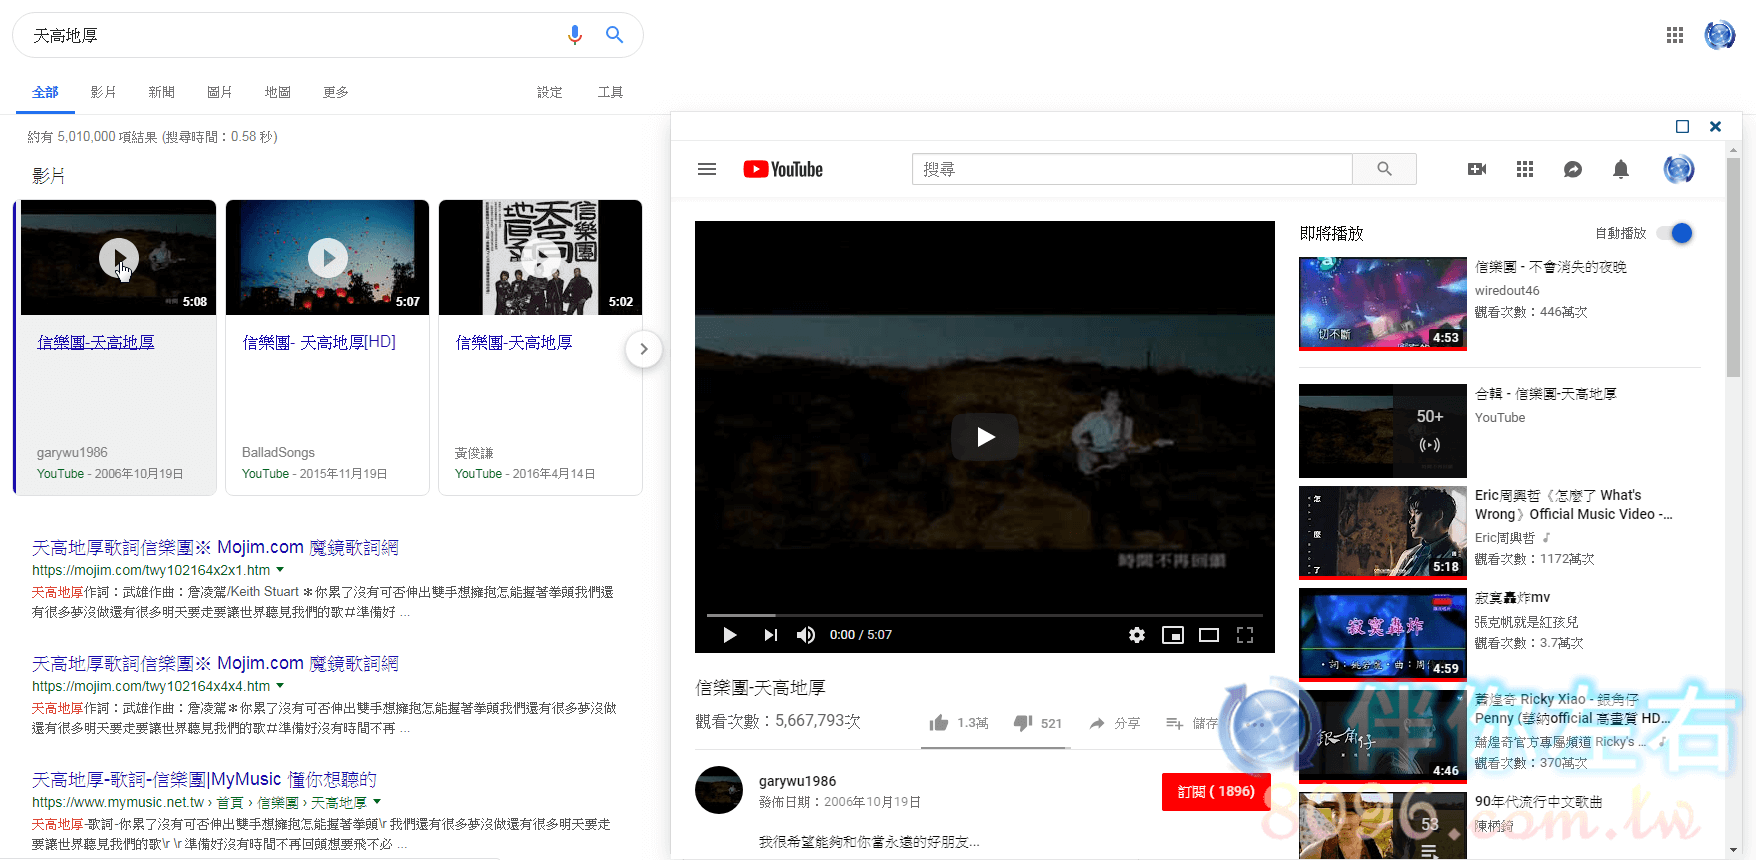Image resolution: width=1756 pixels, height=860 pixels.
Task: Expand dropdown next to mymusic.net.tw breadcrumb
Action: (x=377, y=802)
